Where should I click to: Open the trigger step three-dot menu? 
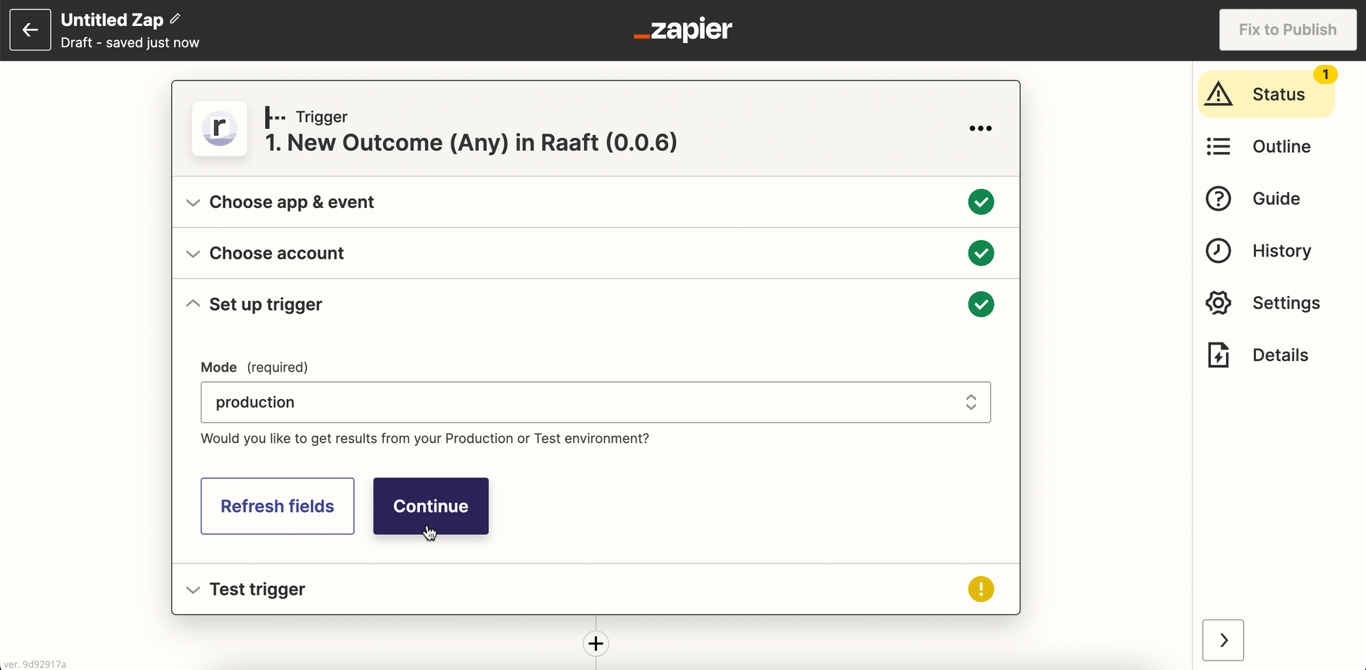tap(980, 129)
